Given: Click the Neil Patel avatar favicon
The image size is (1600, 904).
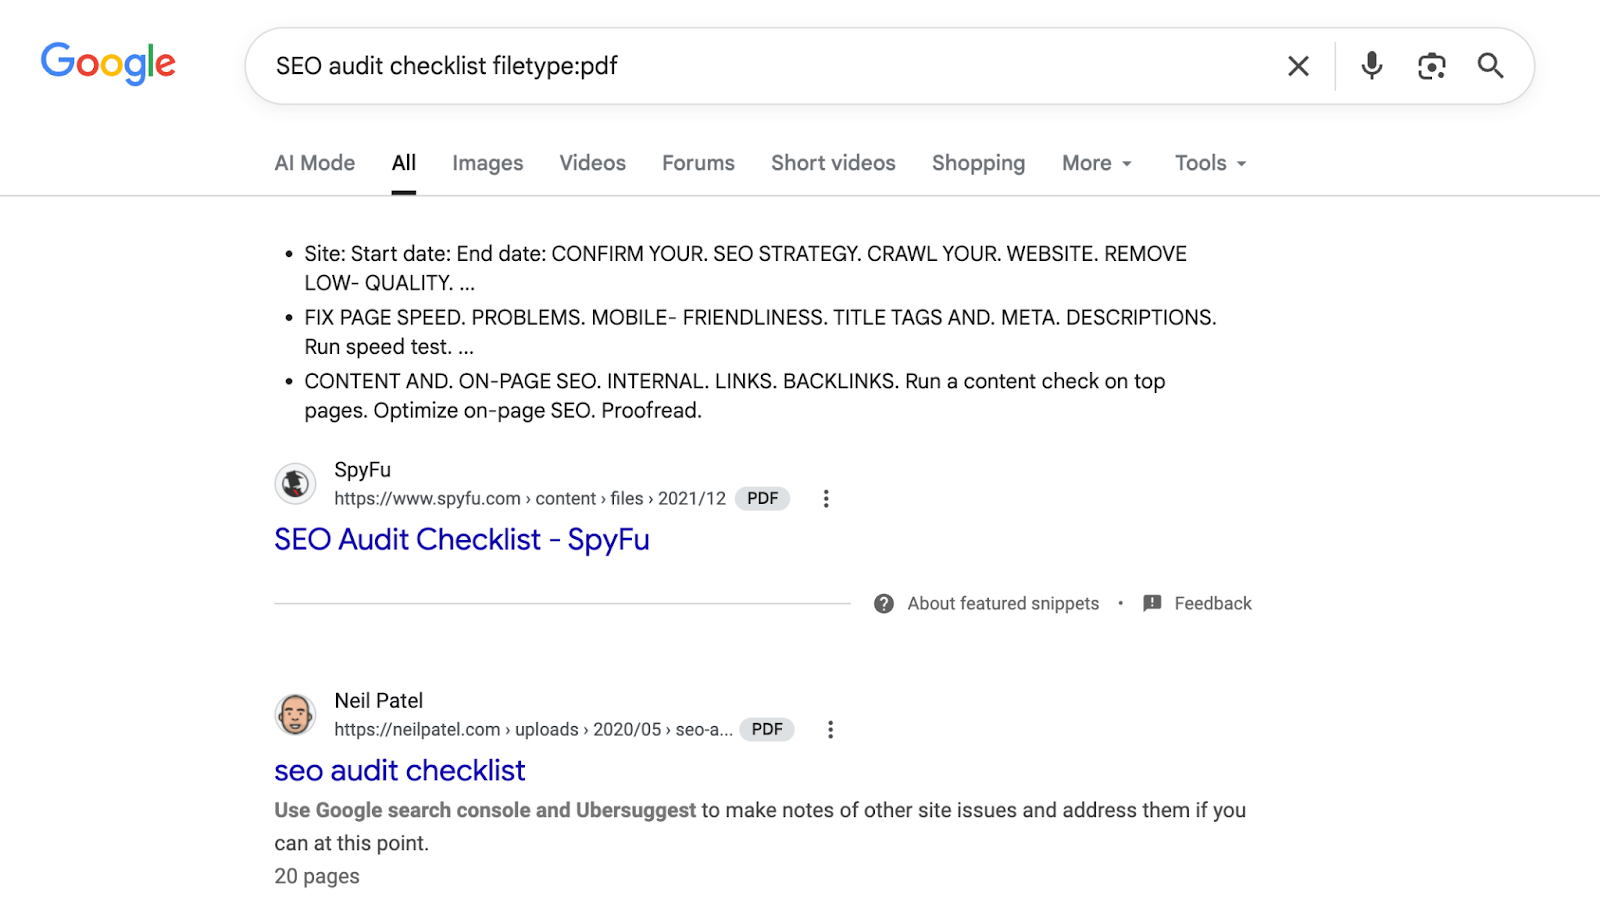Looking at the screenshot, I should pos(295,715).
